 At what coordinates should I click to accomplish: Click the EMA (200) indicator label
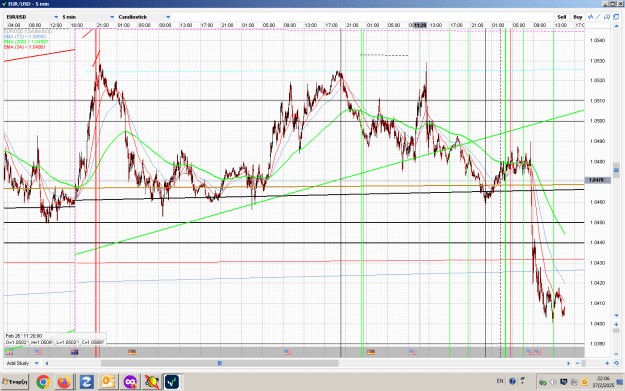26,42
